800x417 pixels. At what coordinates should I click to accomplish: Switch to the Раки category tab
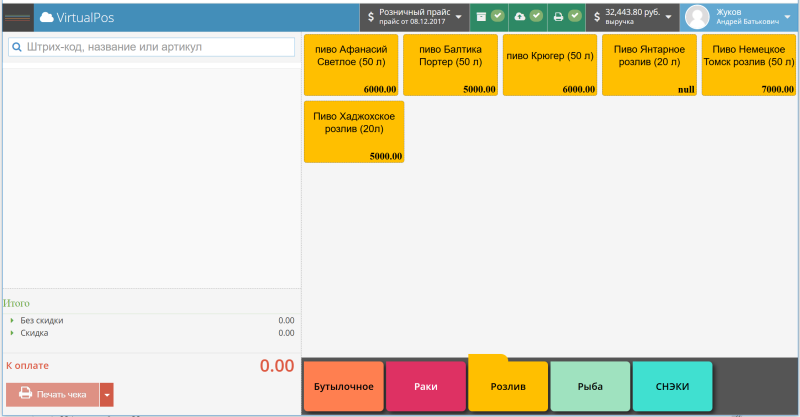[x=426, y=386]
